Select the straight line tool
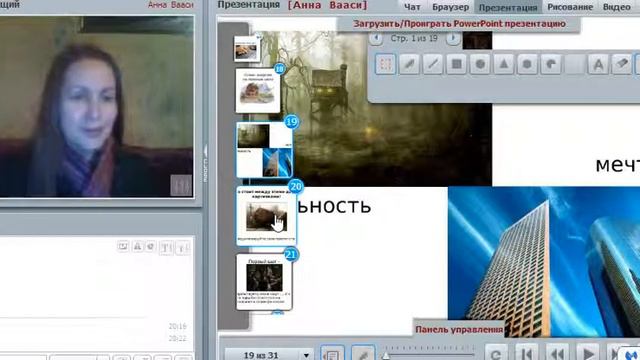 click(x=433, y=64)
